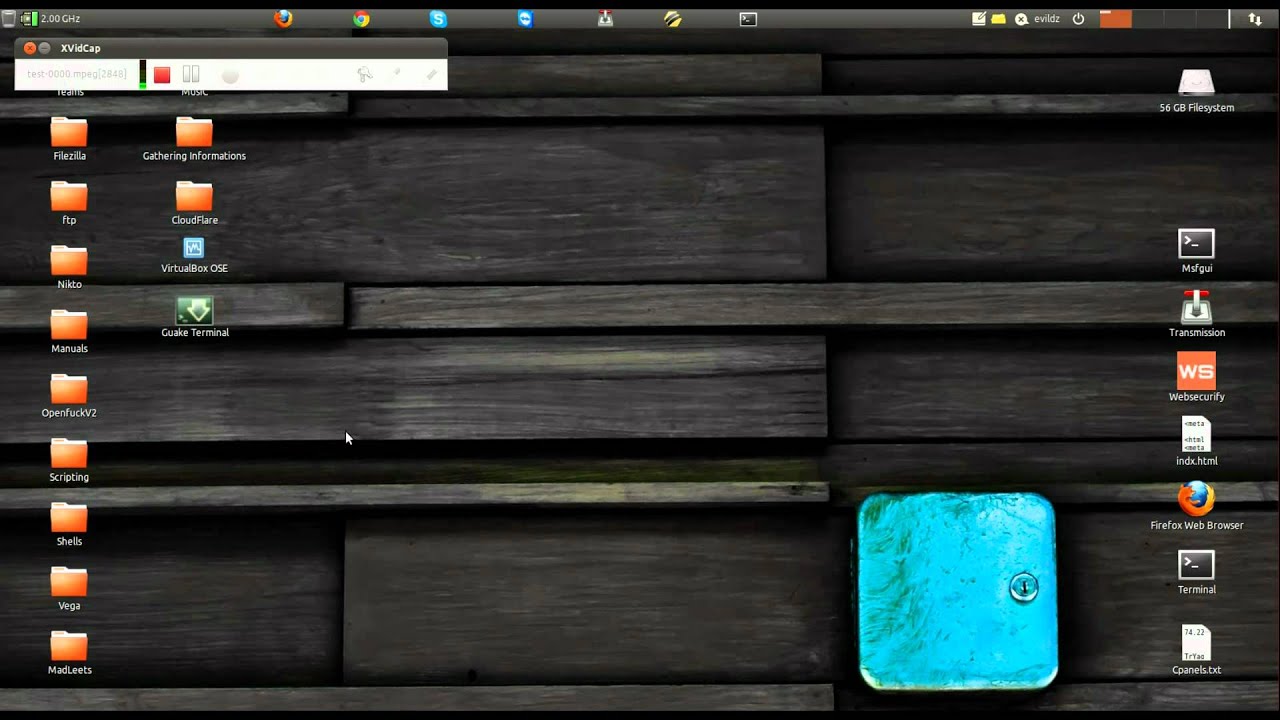Open the 56 GB Filesystem drive

1197,91
